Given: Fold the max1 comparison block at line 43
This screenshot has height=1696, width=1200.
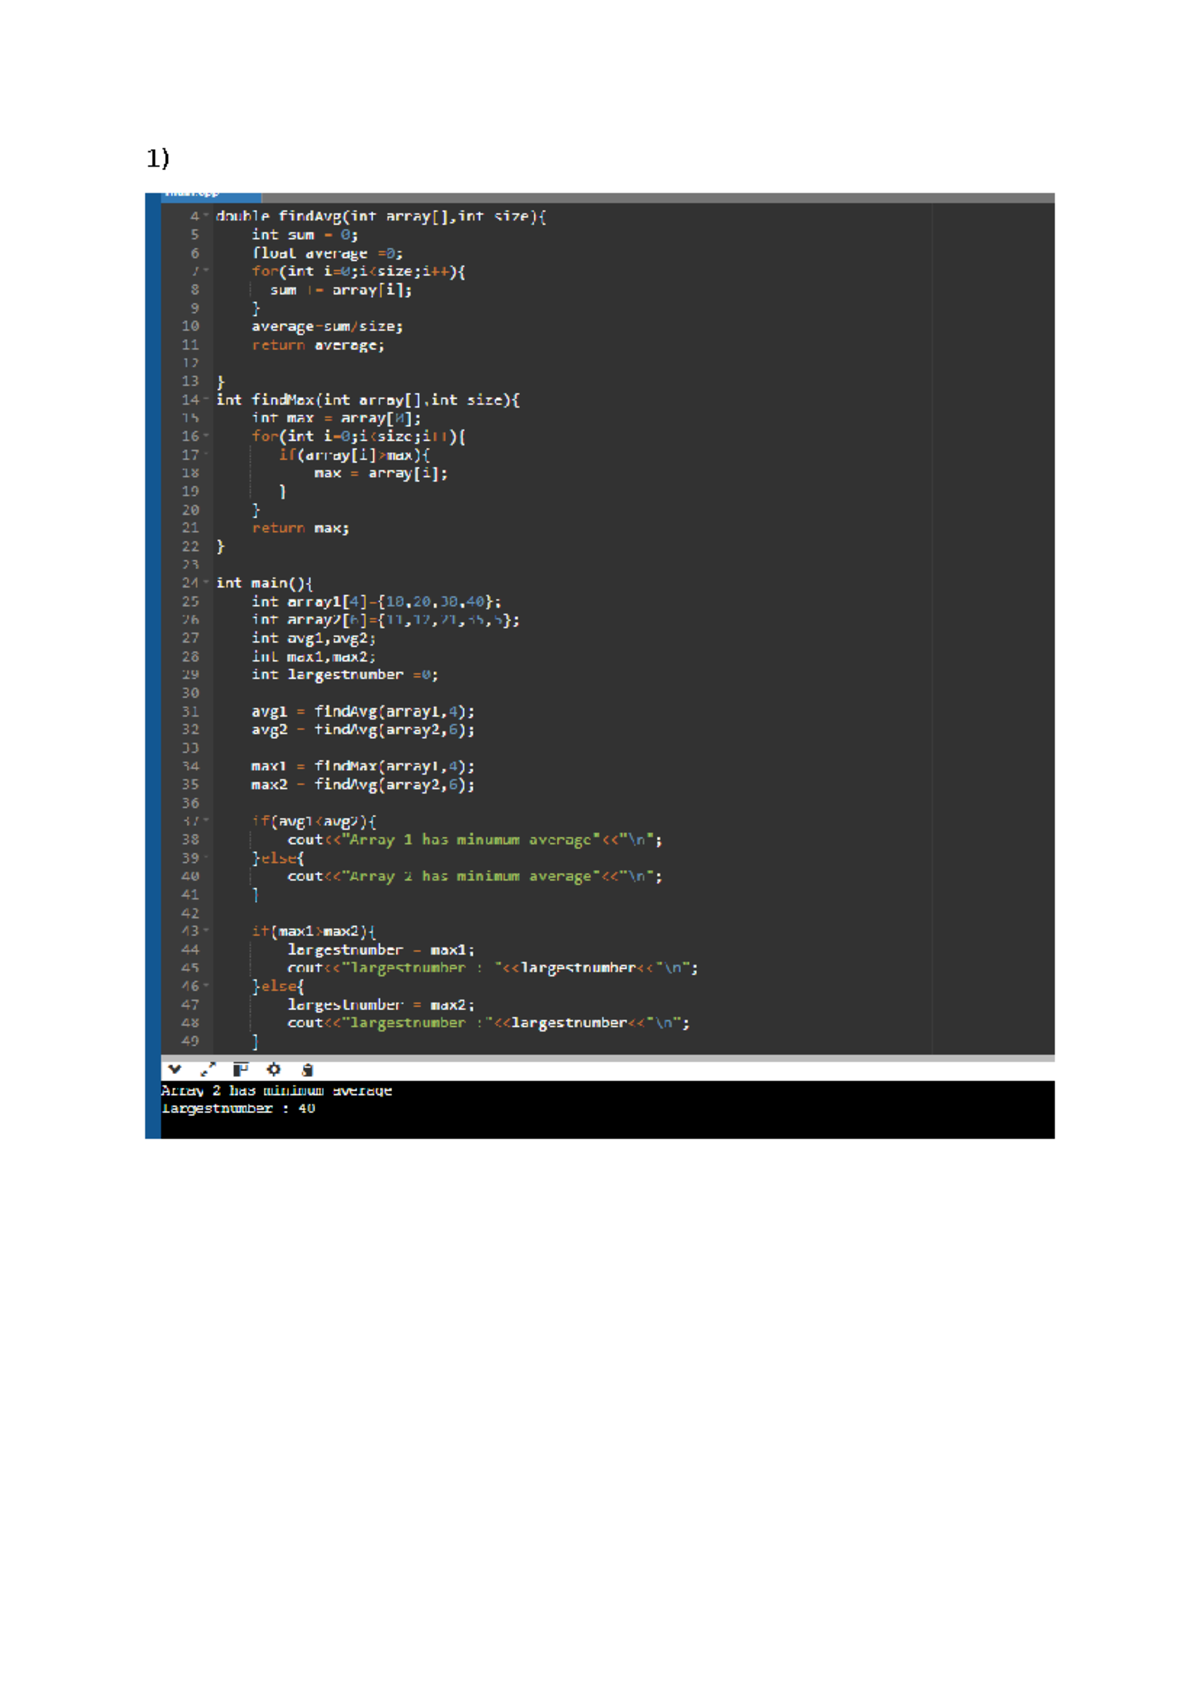Looking at the screenshot, I should pyautogui.click(x=207, y=931).
